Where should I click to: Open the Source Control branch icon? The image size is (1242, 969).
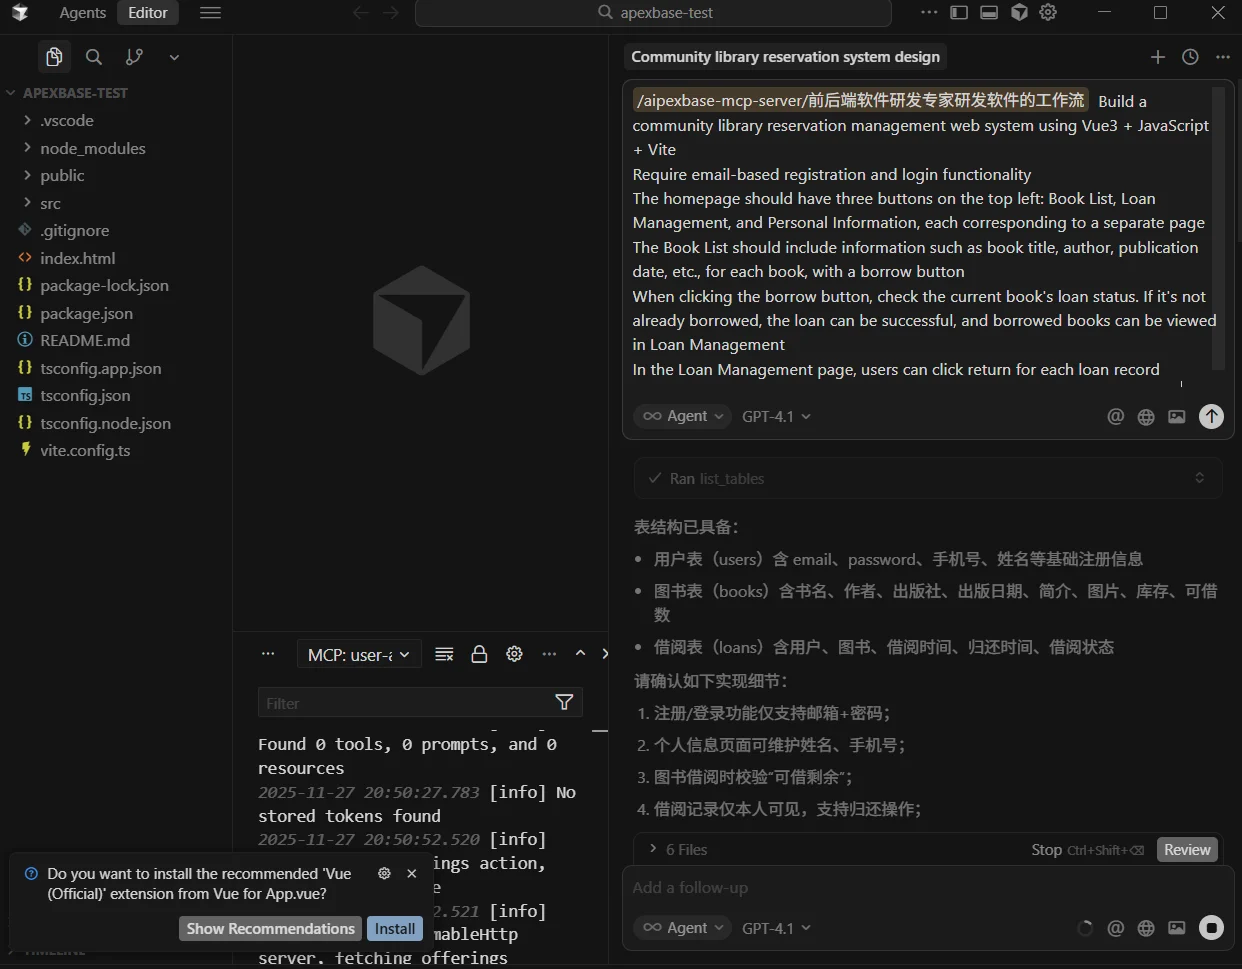(134, 58)
